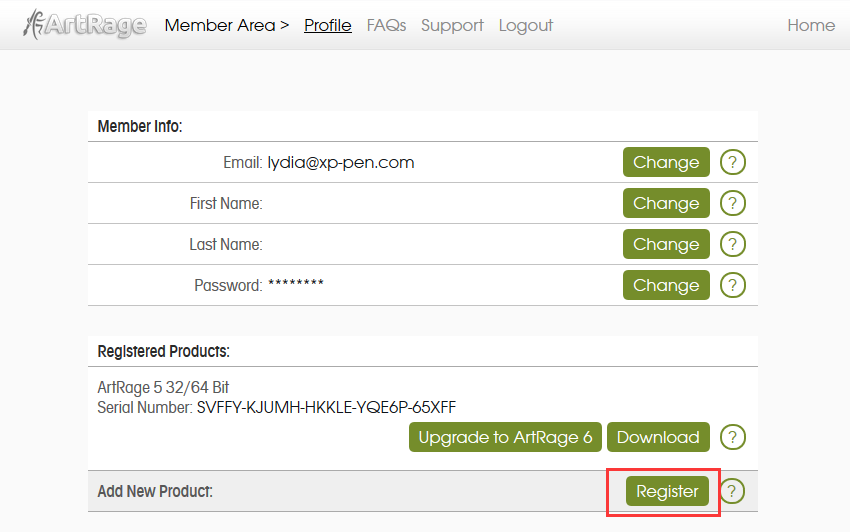Download ArtRage 5 32/64 Bit
The height and width of the screenshot is (532, 850).
[658, 437]
